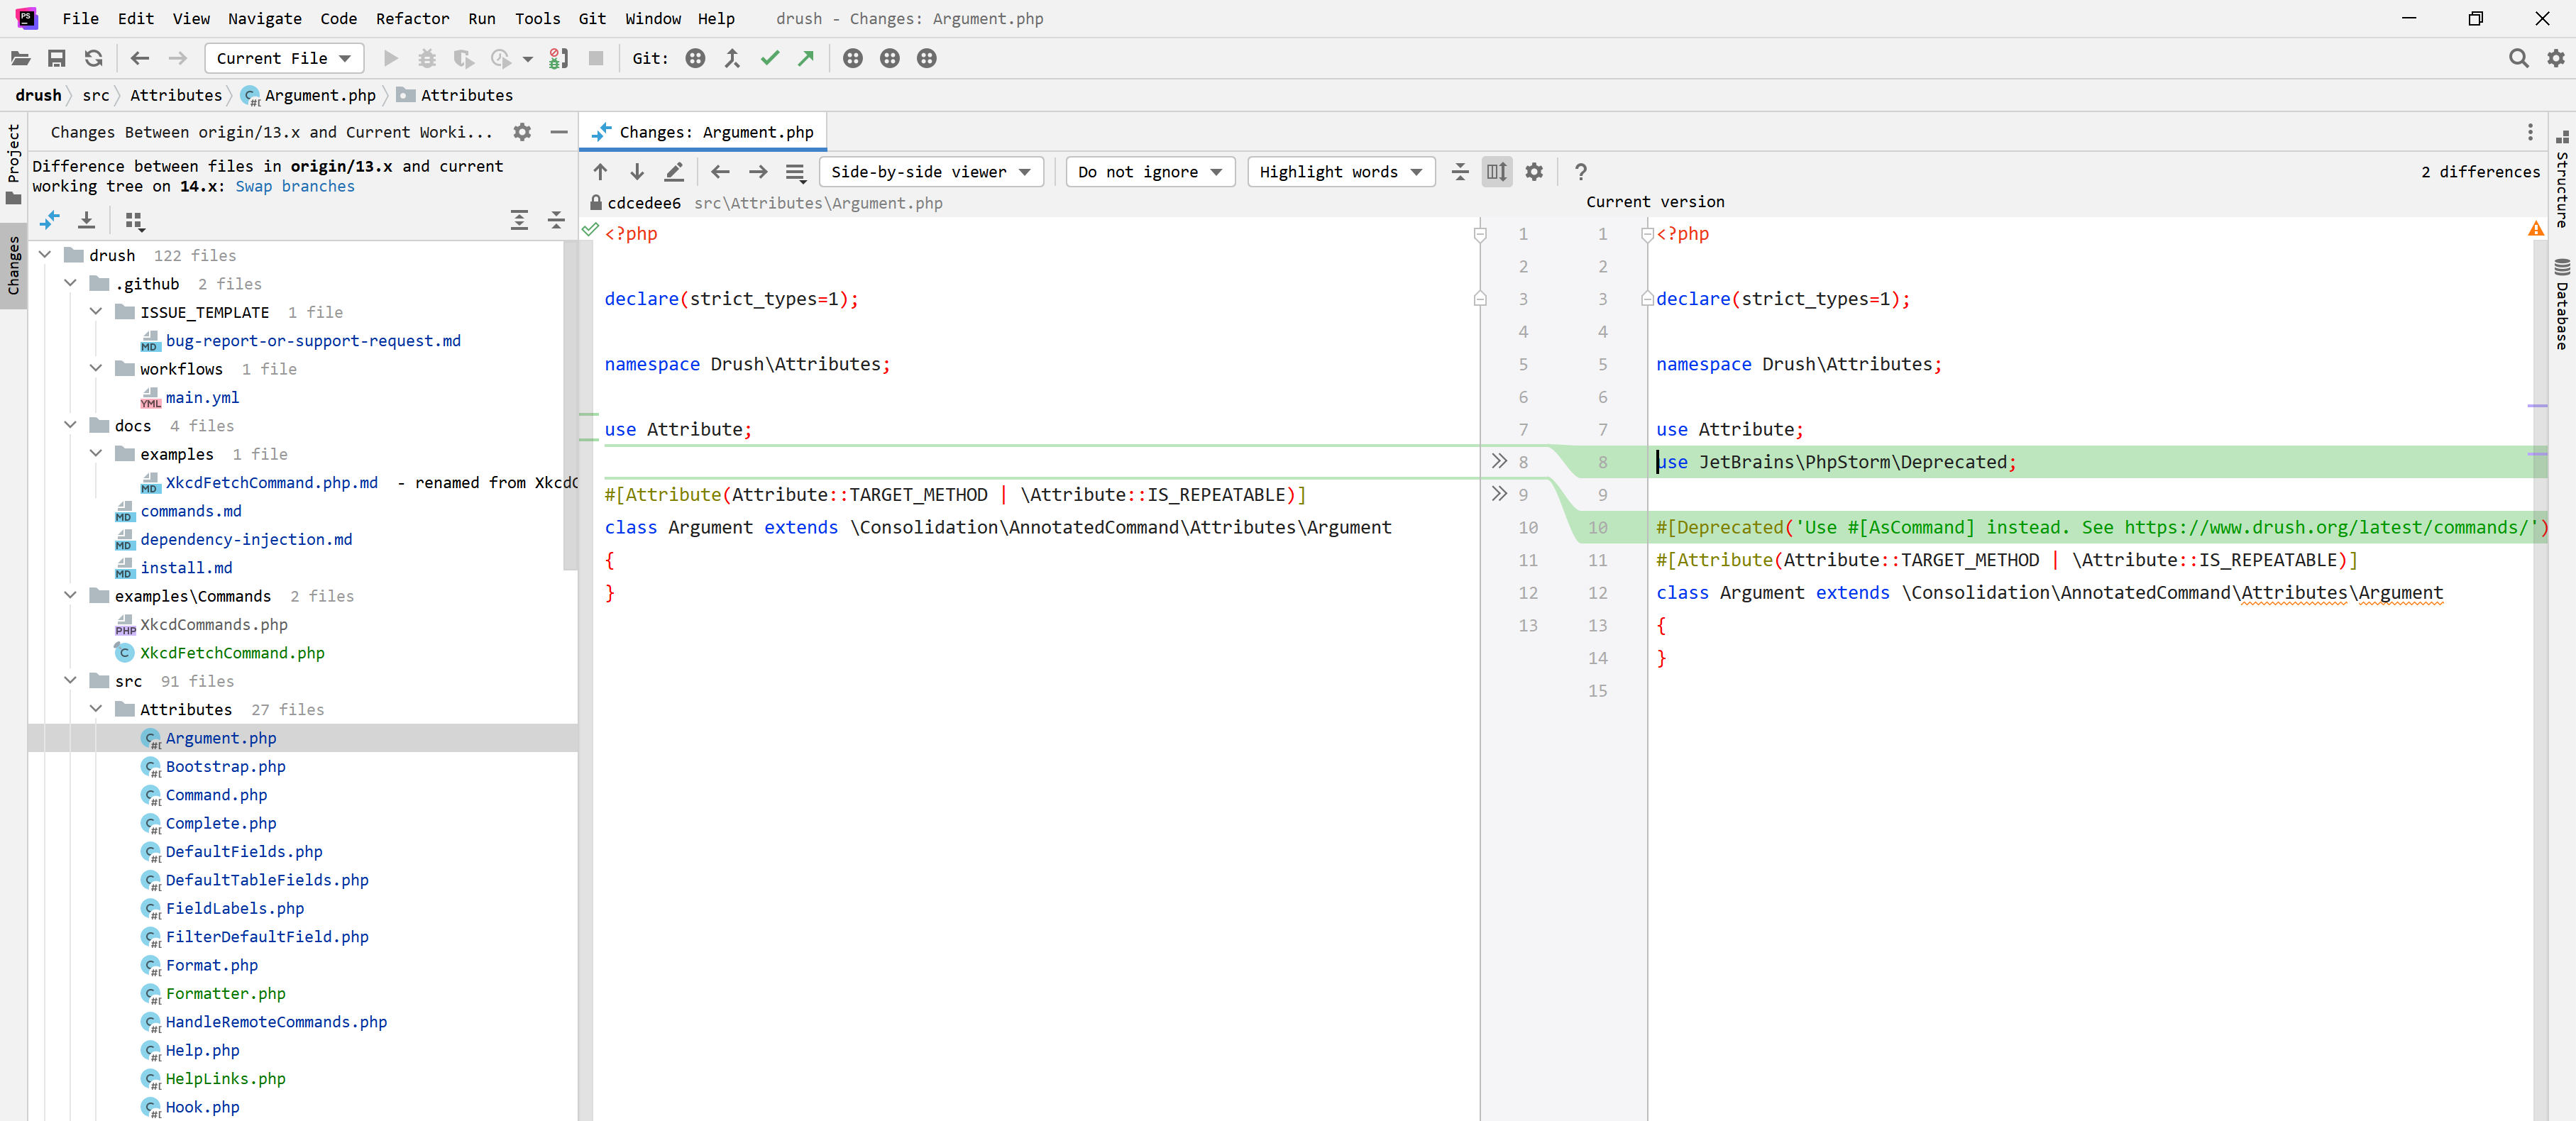Accept the line 9 change chevron
This screenshot has width=2576, height=1121.
tap(1499, 494)
